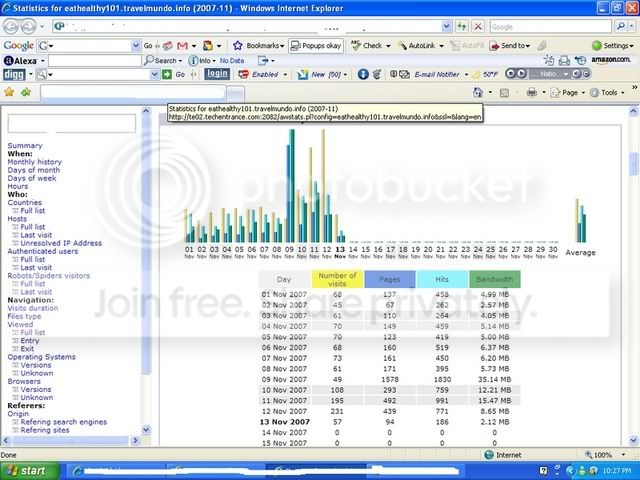Click the digg login button
This screenshot has height=480, width=640.
tap(217, 73)
